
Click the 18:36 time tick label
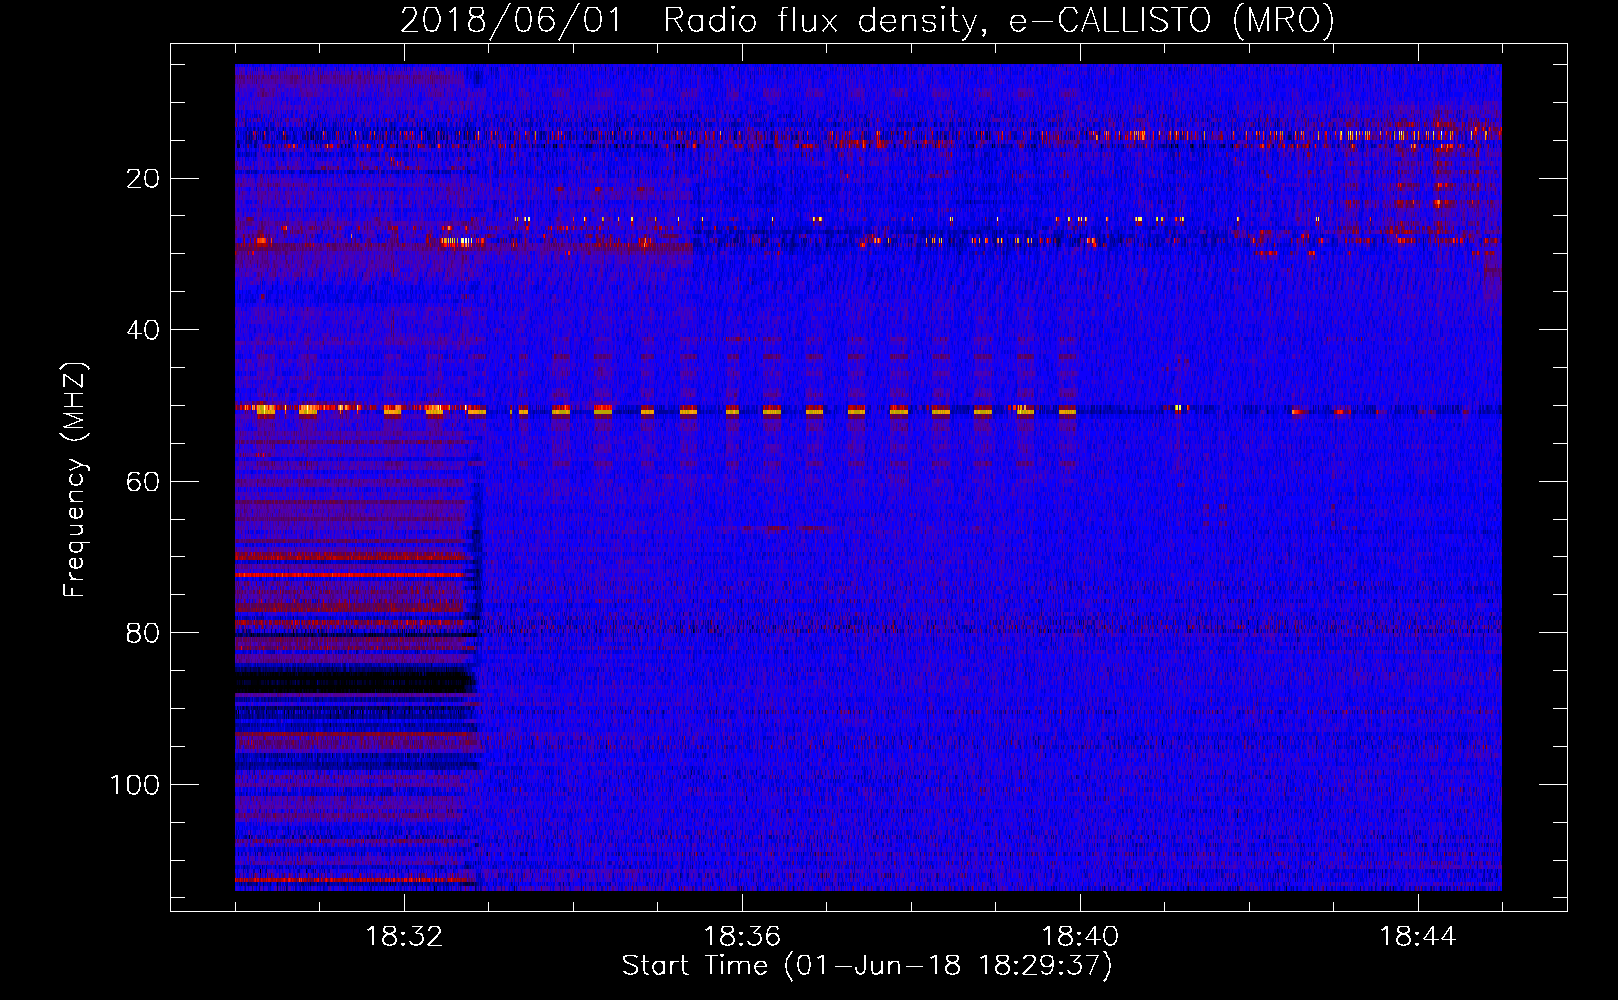[x=742, y=937]
